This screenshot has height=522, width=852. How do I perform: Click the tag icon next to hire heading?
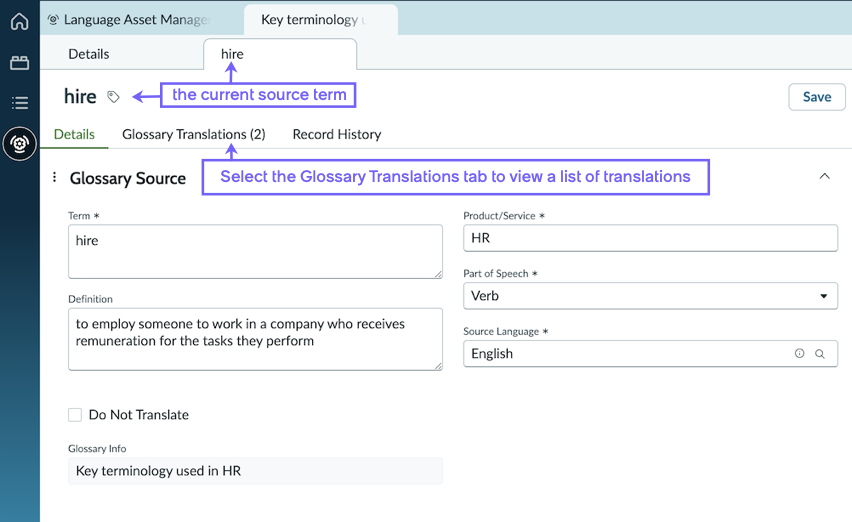[113, 97]
